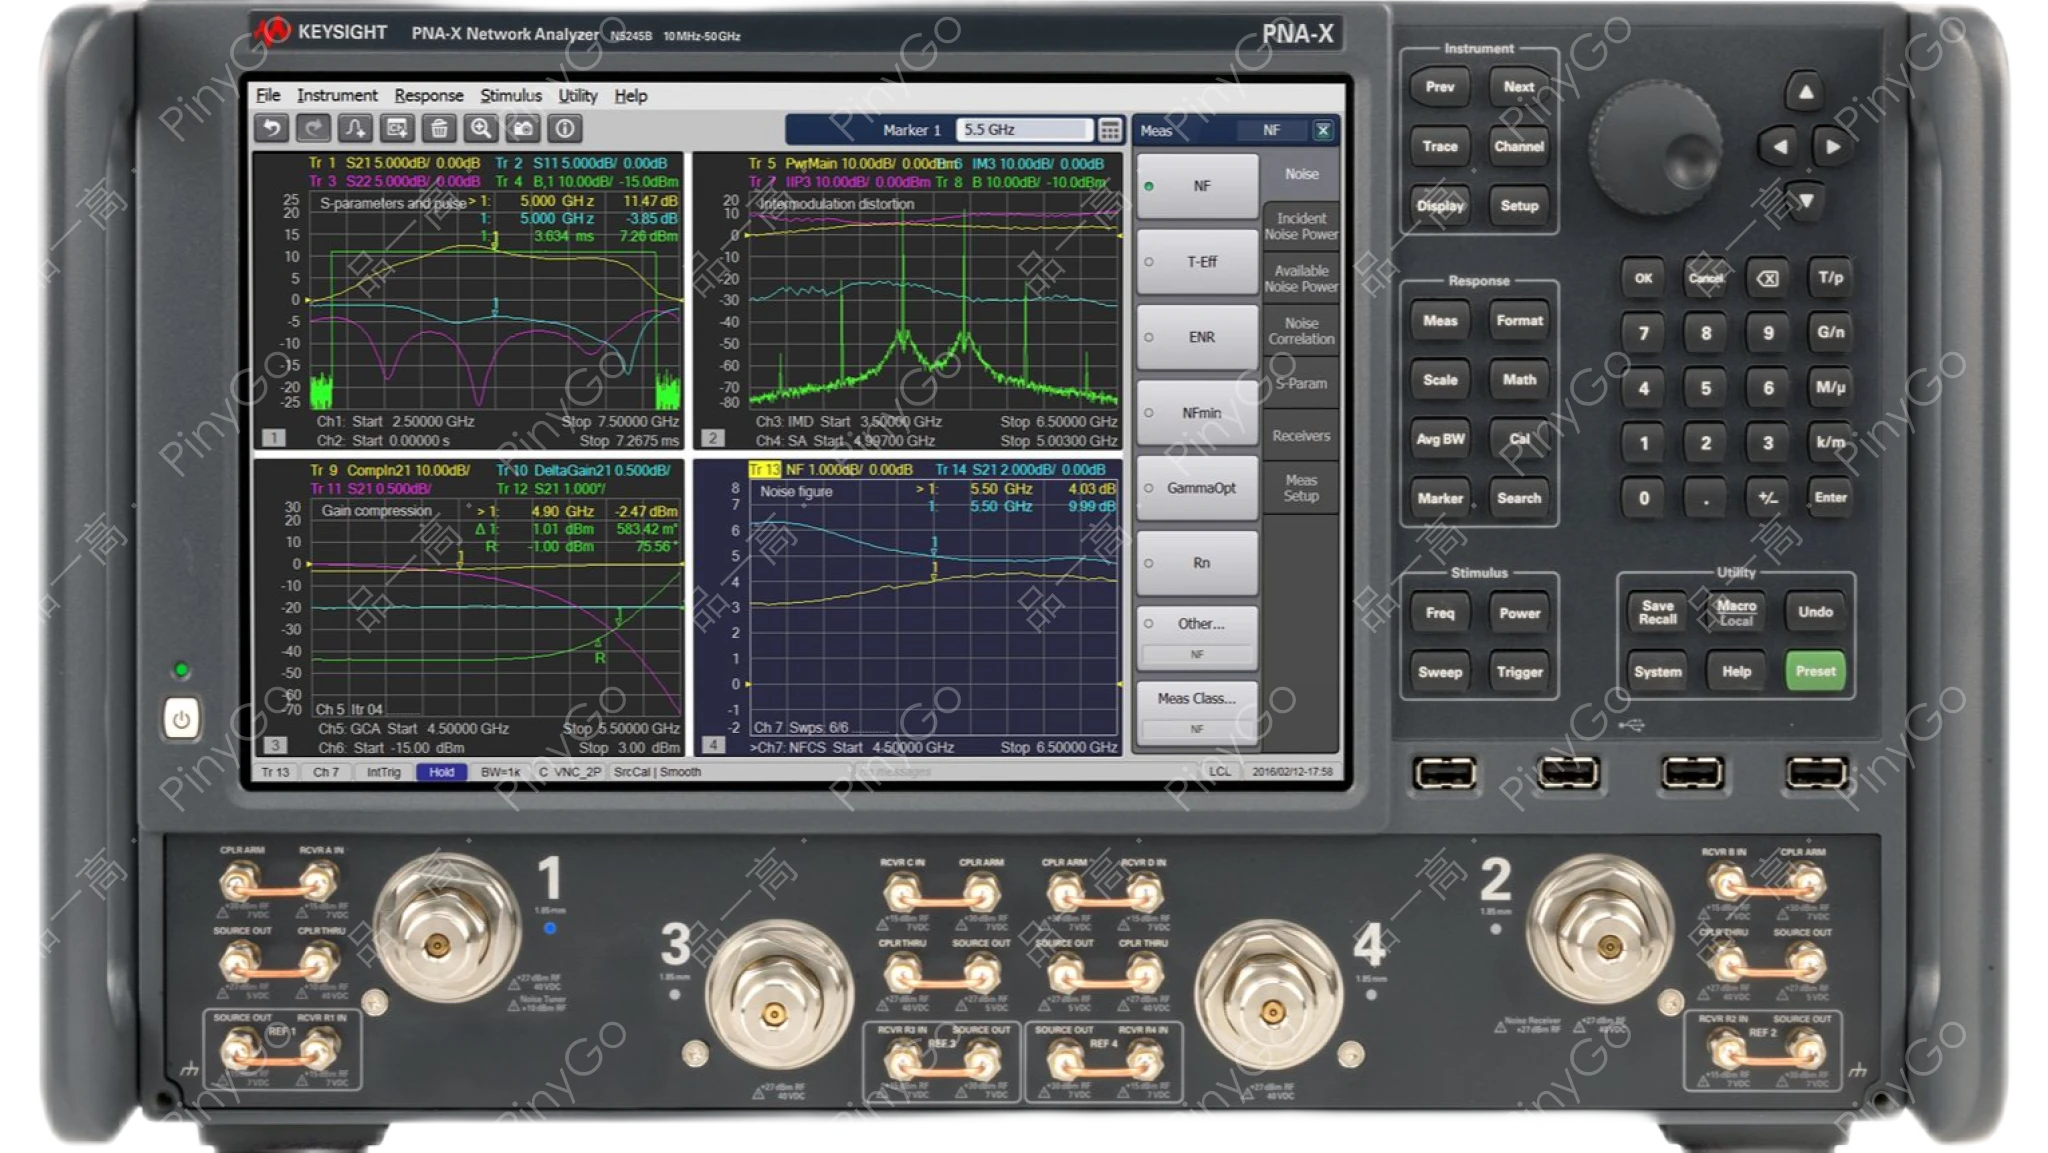Open the Response menu
The height and width of the screenshot is (1153, 2048).
pos(429,95)
